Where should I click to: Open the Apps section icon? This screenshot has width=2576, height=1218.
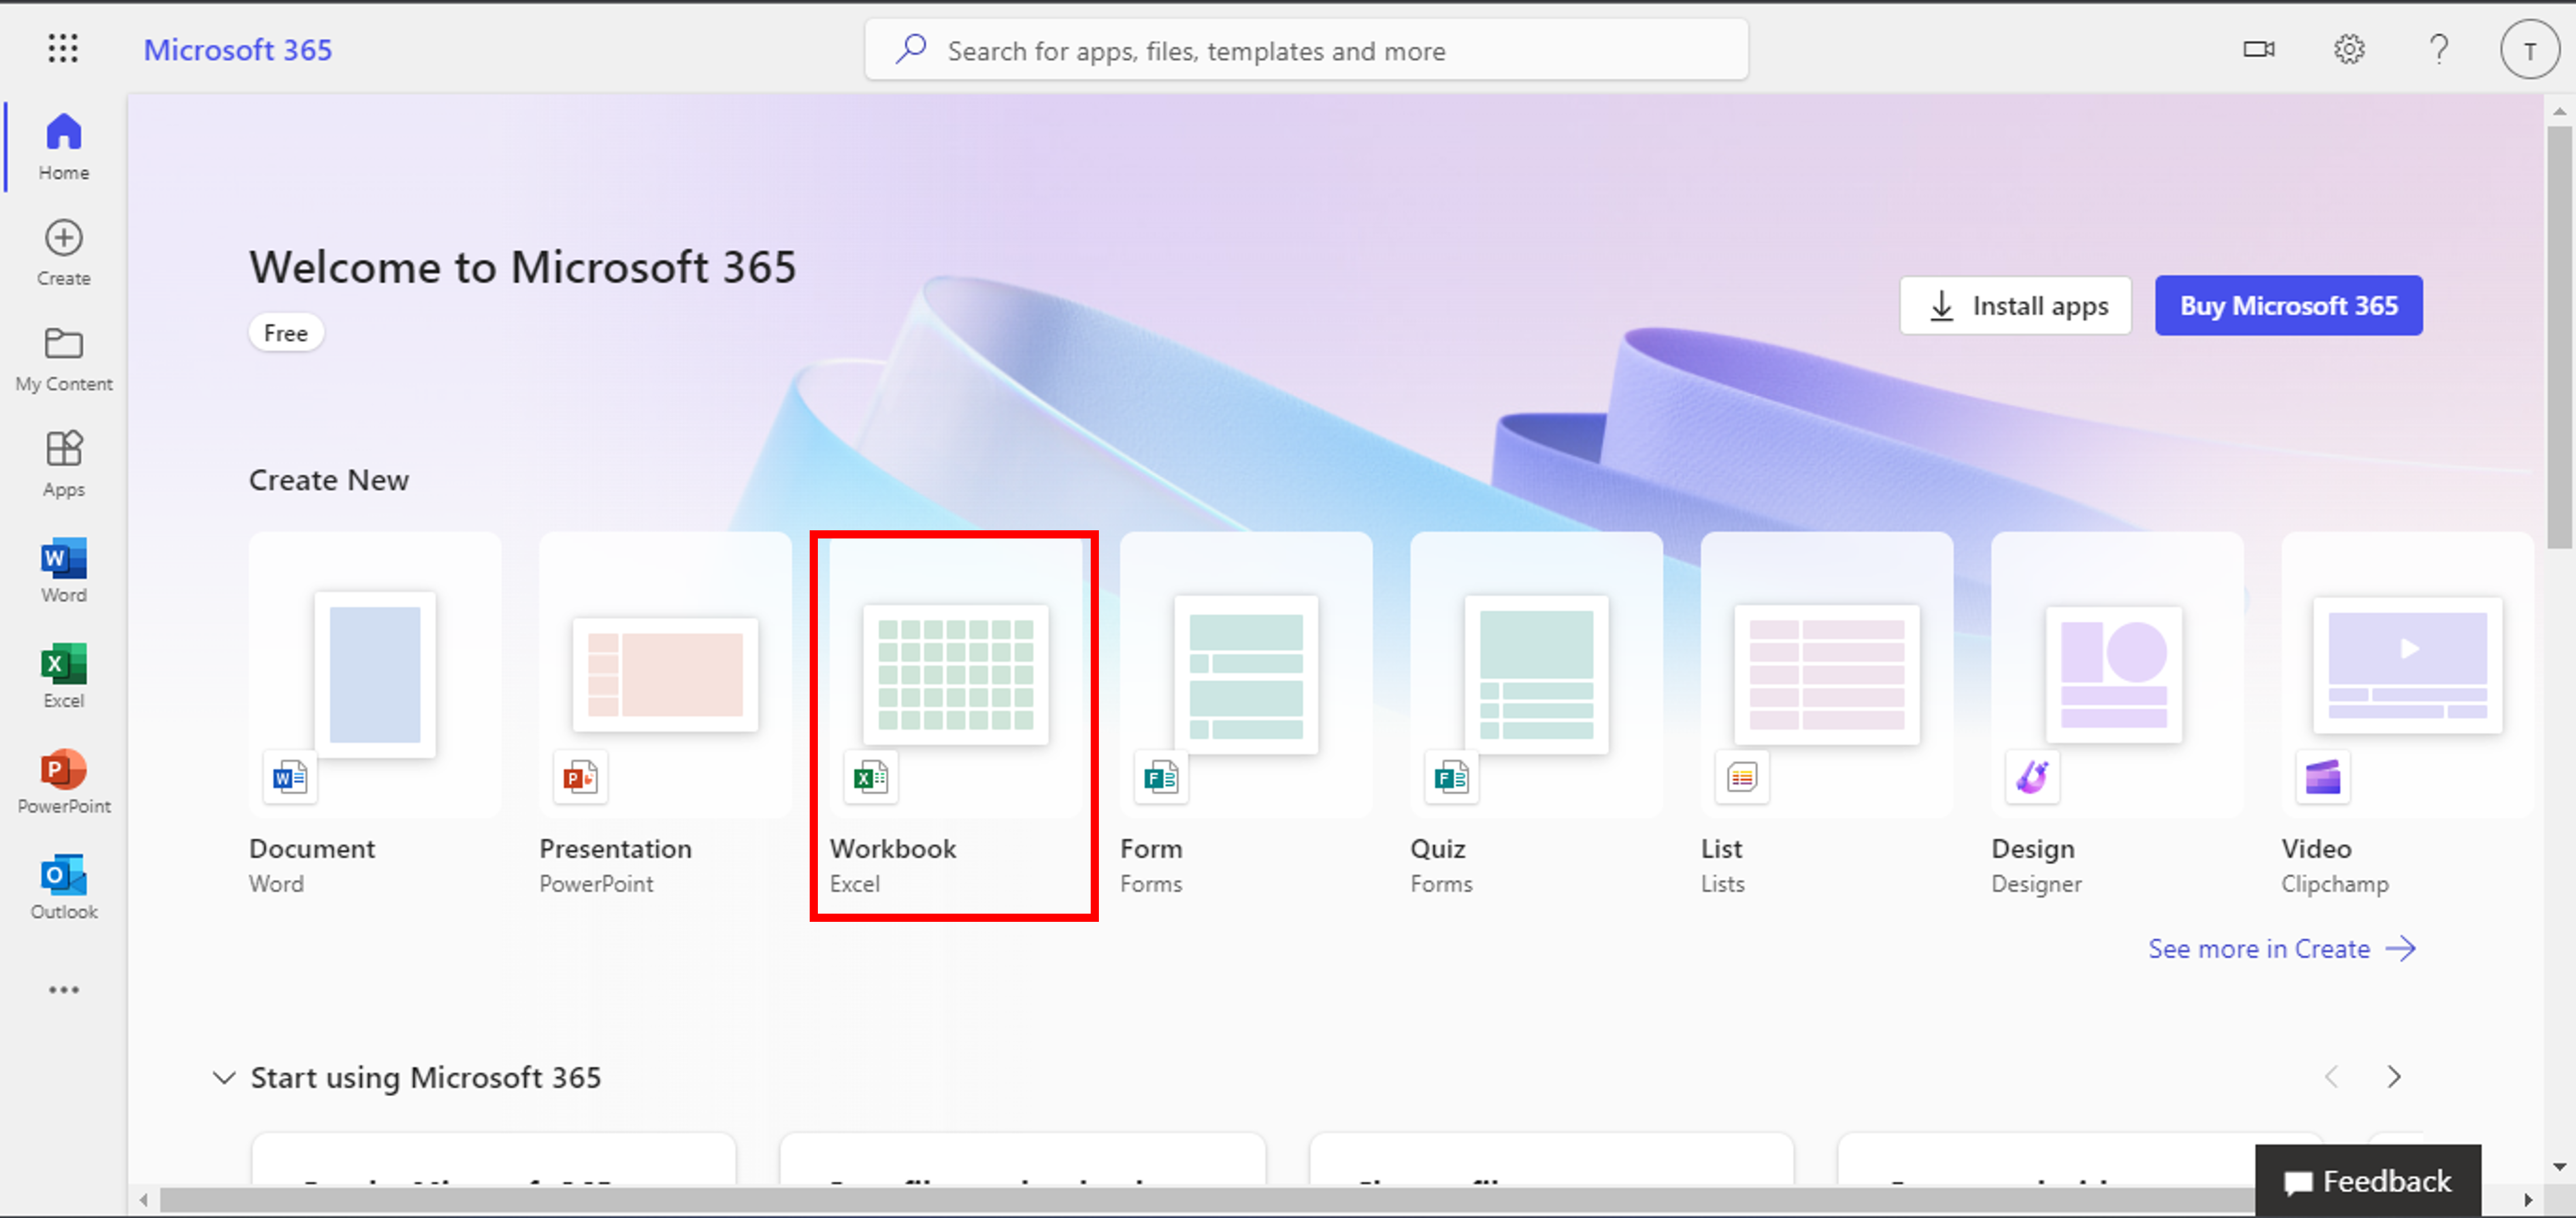(x=63, y=450)
